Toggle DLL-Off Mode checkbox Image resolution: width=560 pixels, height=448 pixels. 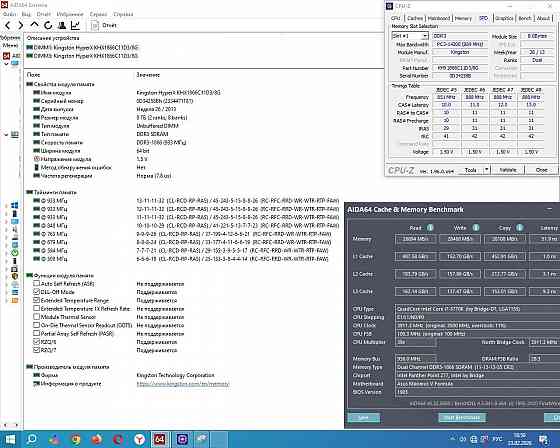pos(36,292)
